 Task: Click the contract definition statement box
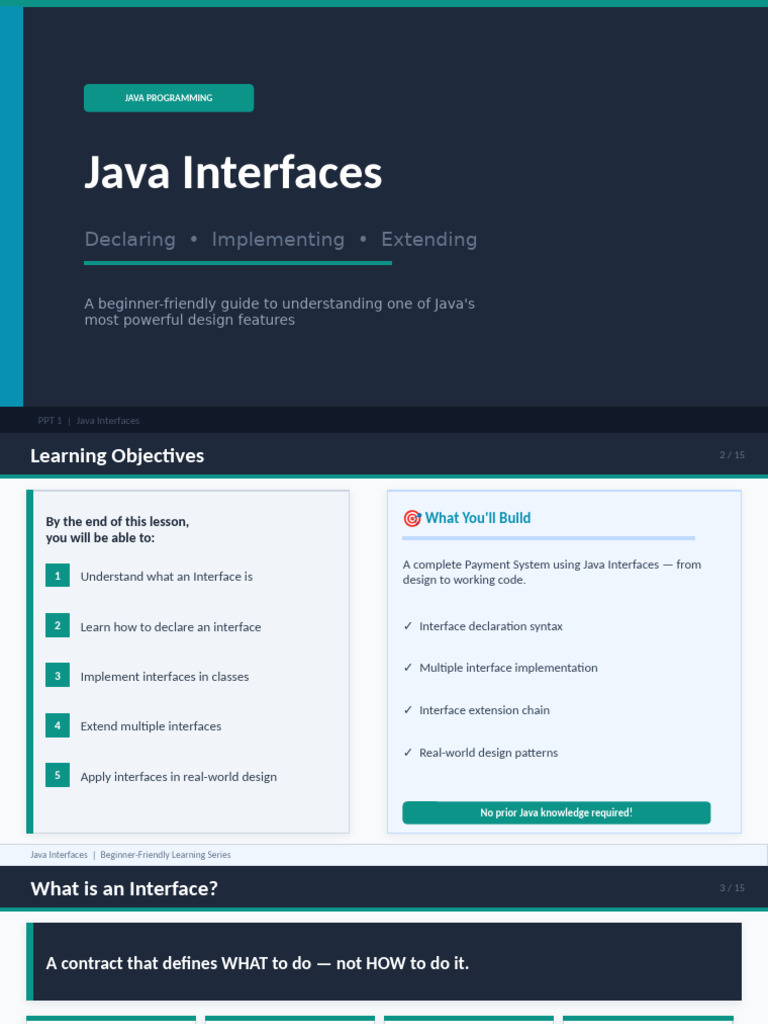coord(384,962)
